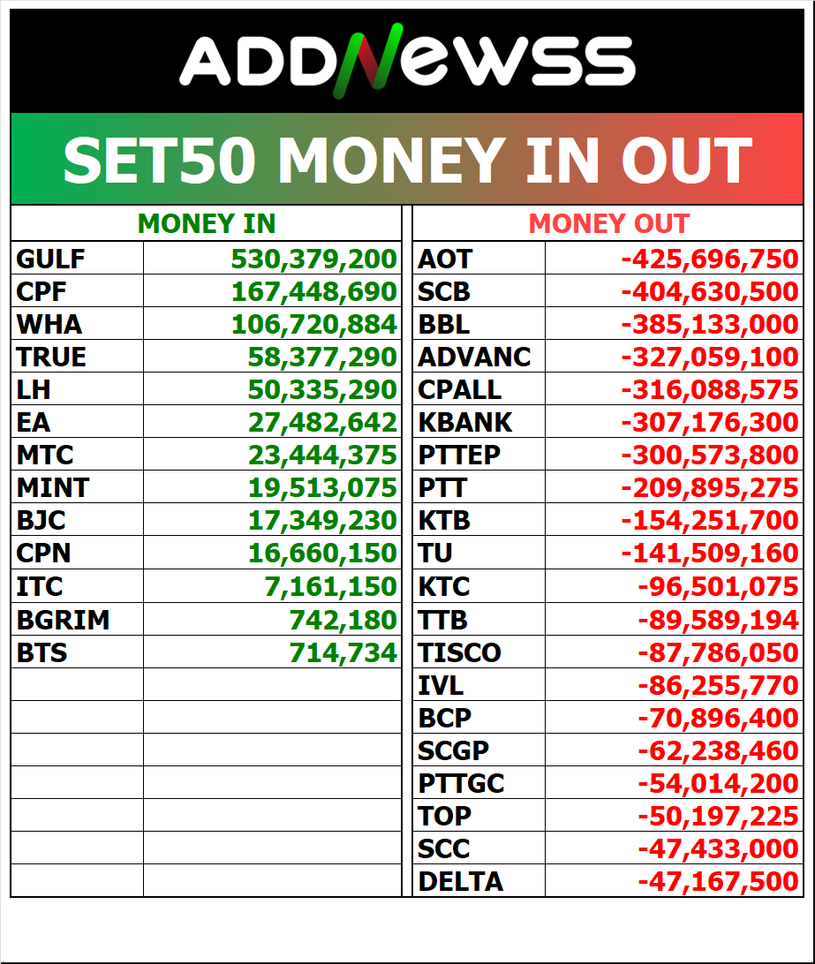
Task: Select the BGRIM ticker cell
Action: click(x=62, y=620)
